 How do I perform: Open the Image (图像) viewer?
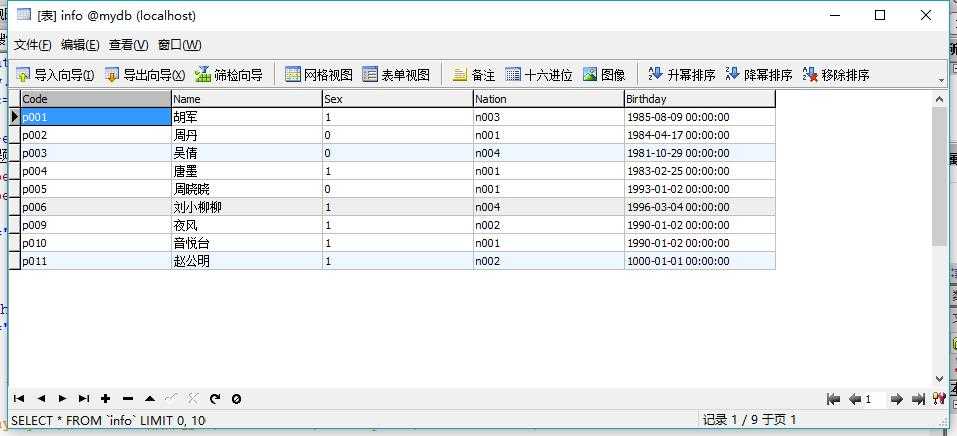tap(604, 75)
